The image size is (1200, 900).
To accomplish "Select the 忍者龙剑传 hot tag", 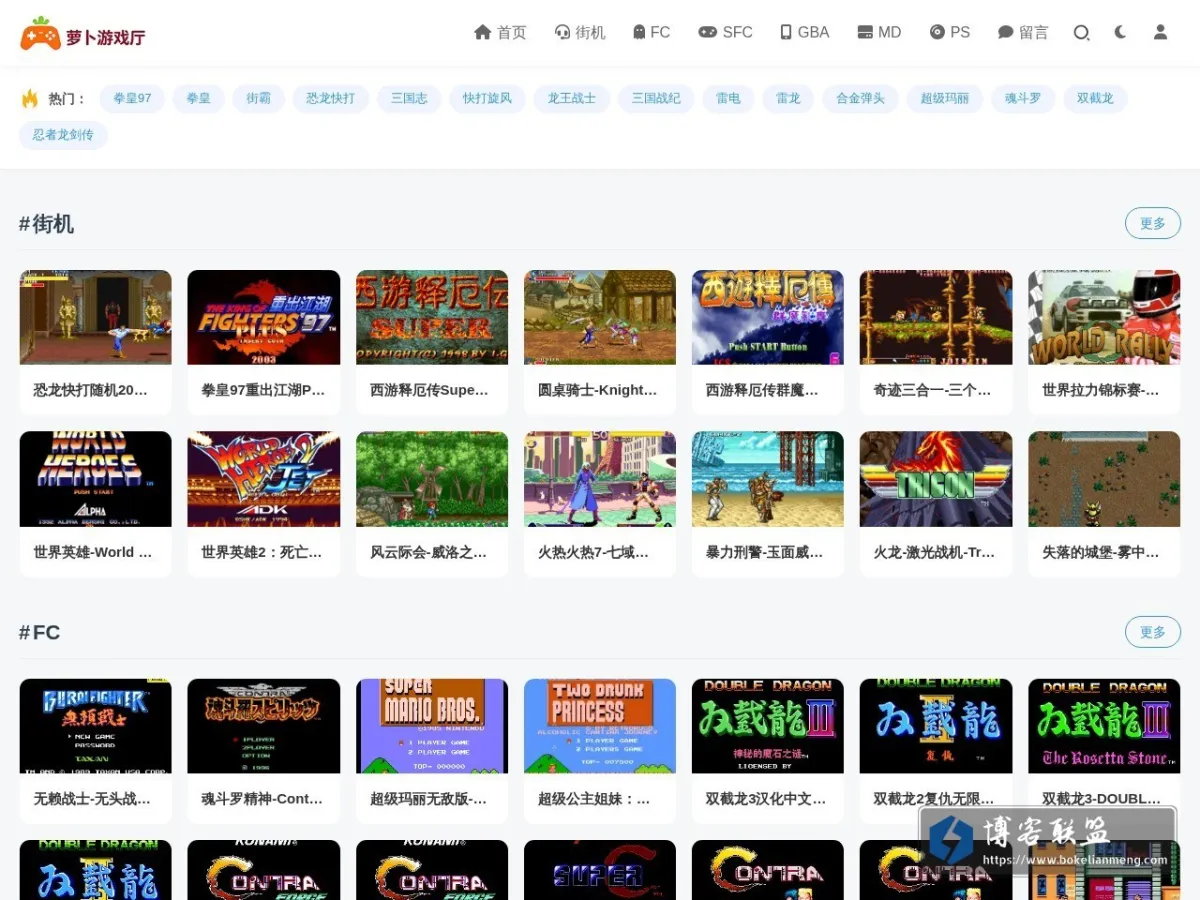I will 63,135.
